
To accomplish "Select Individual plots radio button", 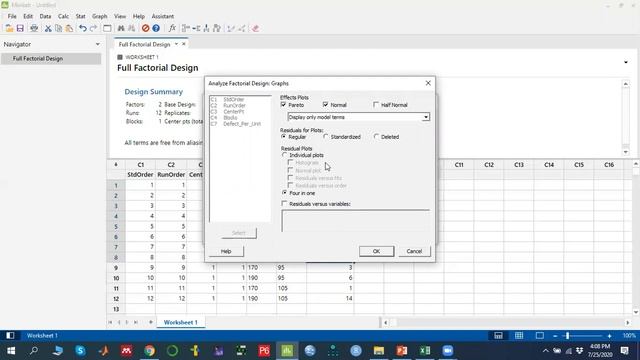I will coord(284,155).
